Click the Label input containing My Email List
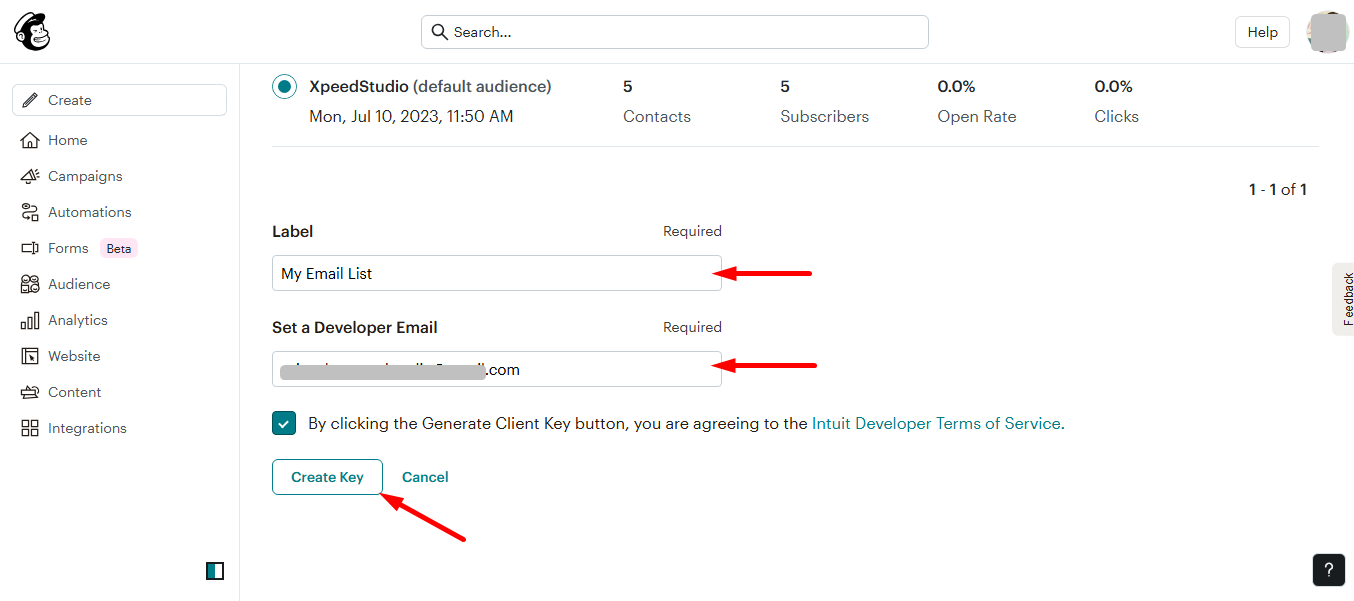Screen dimensions: 1354x601 pos(496,272)
